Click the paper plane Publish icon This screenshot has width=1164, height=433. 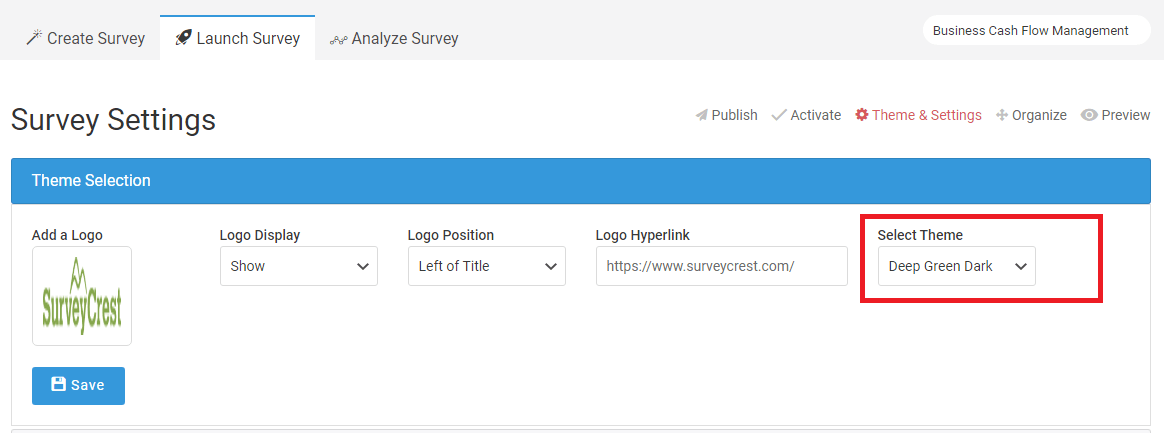702,115
